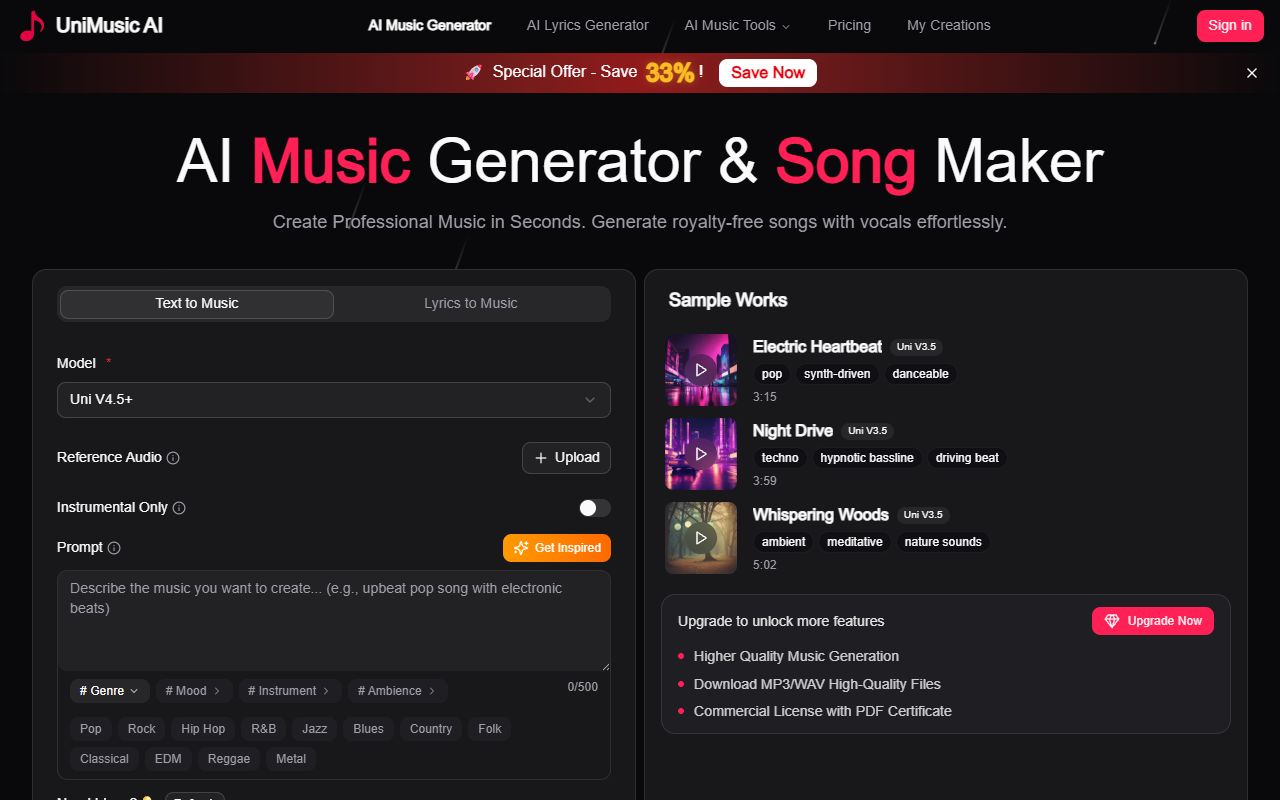Click inside the music prompt text area

(334, 620)
